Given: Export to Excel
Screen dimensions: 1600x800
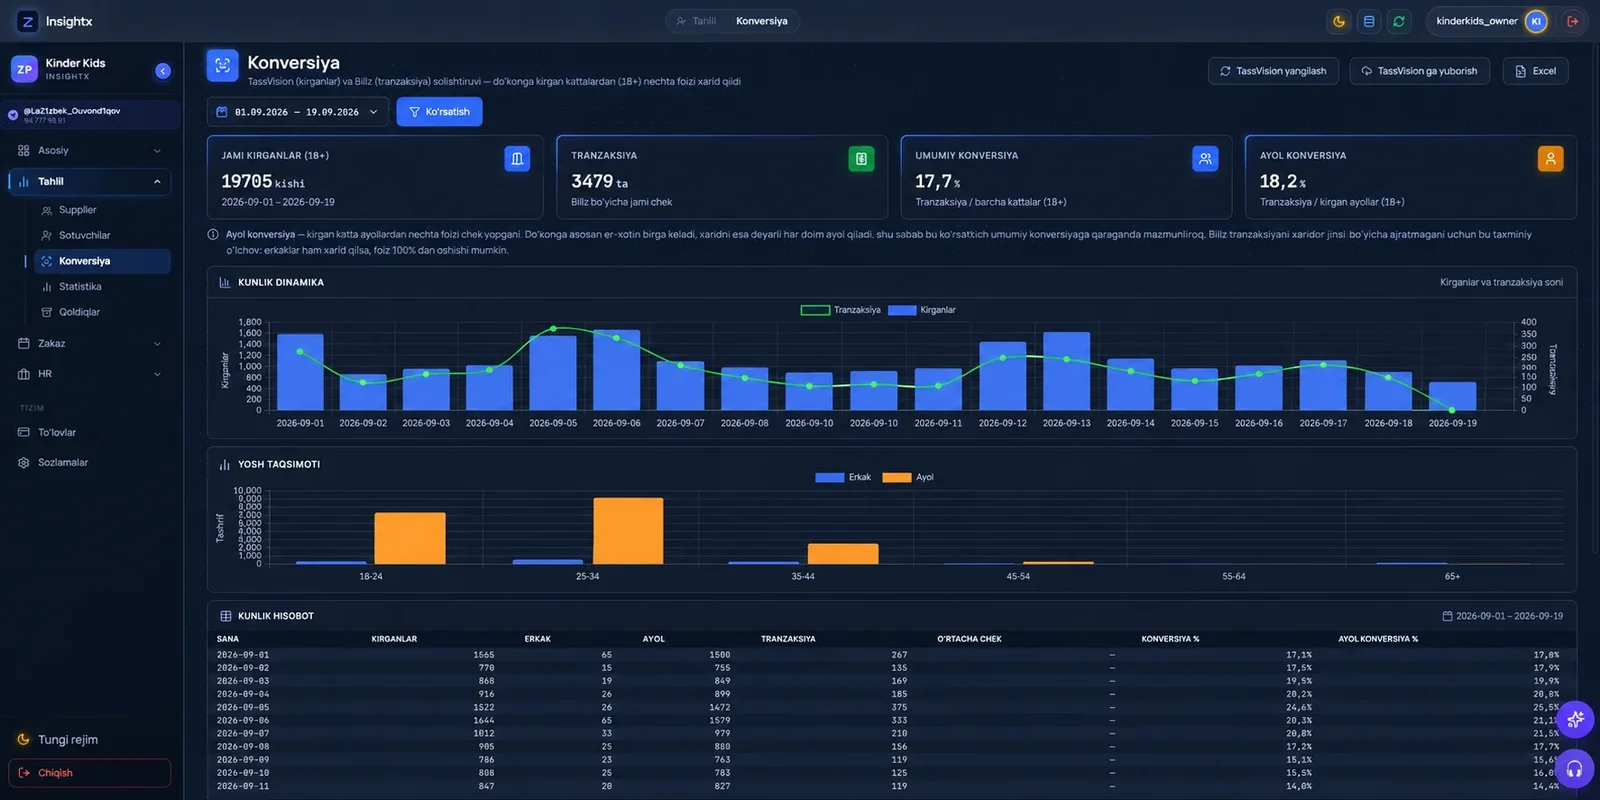Looking at the screenshot, I should click(1535, 71).
